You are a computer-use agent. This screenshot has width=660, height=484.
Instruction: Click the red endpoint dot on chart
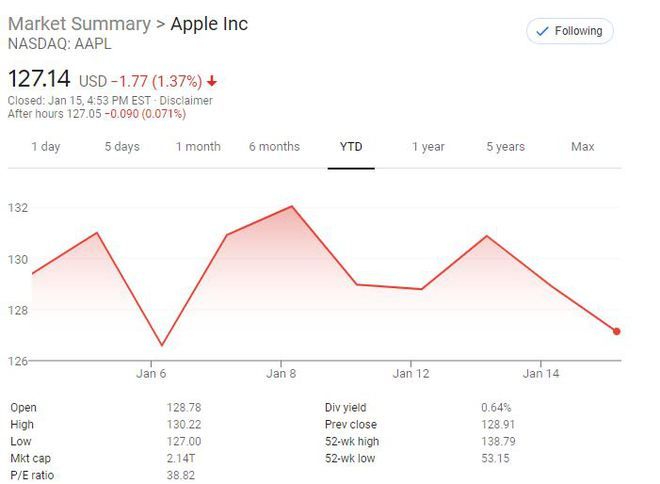617,331
